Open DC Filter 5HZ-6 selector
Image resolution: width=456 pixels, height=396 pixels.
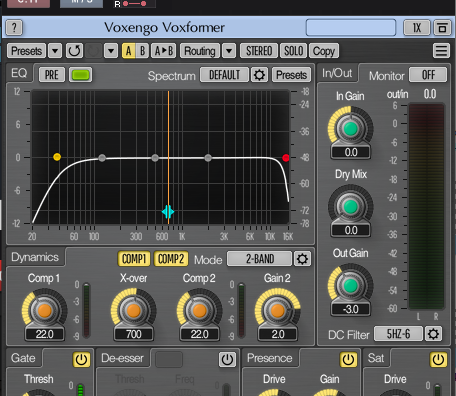[x=398, y=334]
